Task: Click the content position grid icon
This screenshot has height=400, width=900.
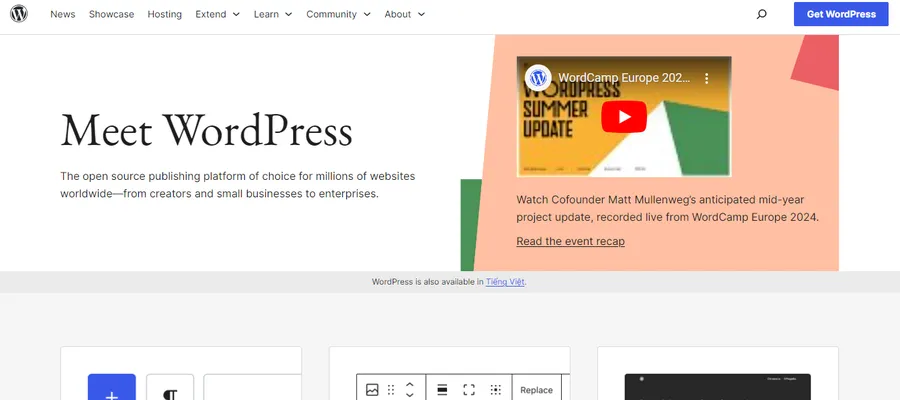Action: click(x=496, y=390)
